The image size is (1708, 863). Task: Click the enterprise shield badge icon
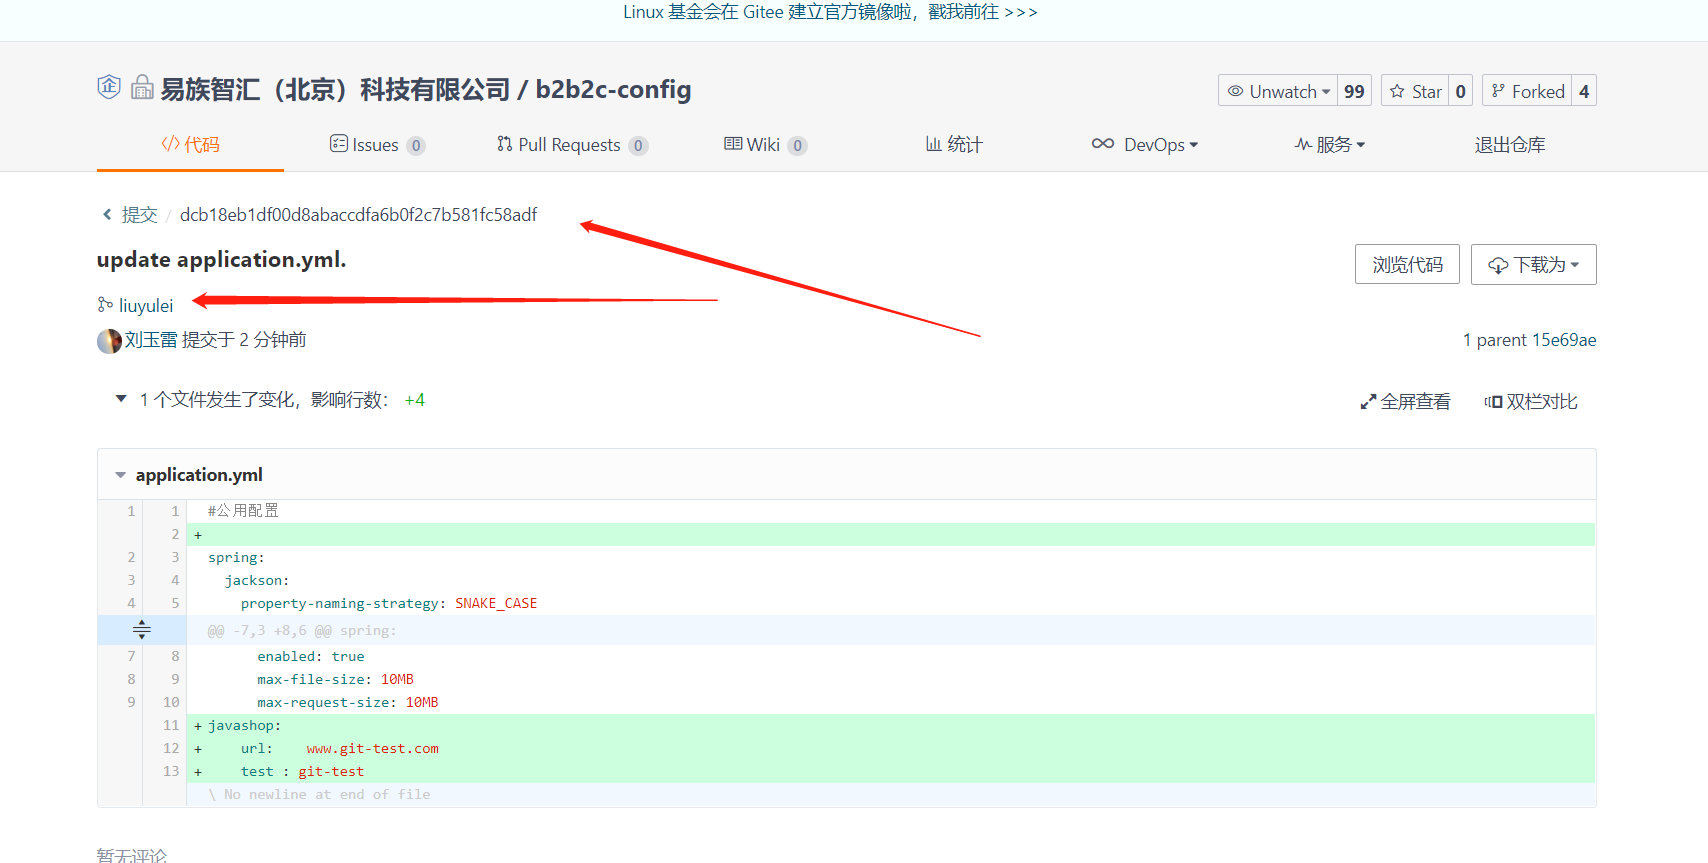point(109,88)
